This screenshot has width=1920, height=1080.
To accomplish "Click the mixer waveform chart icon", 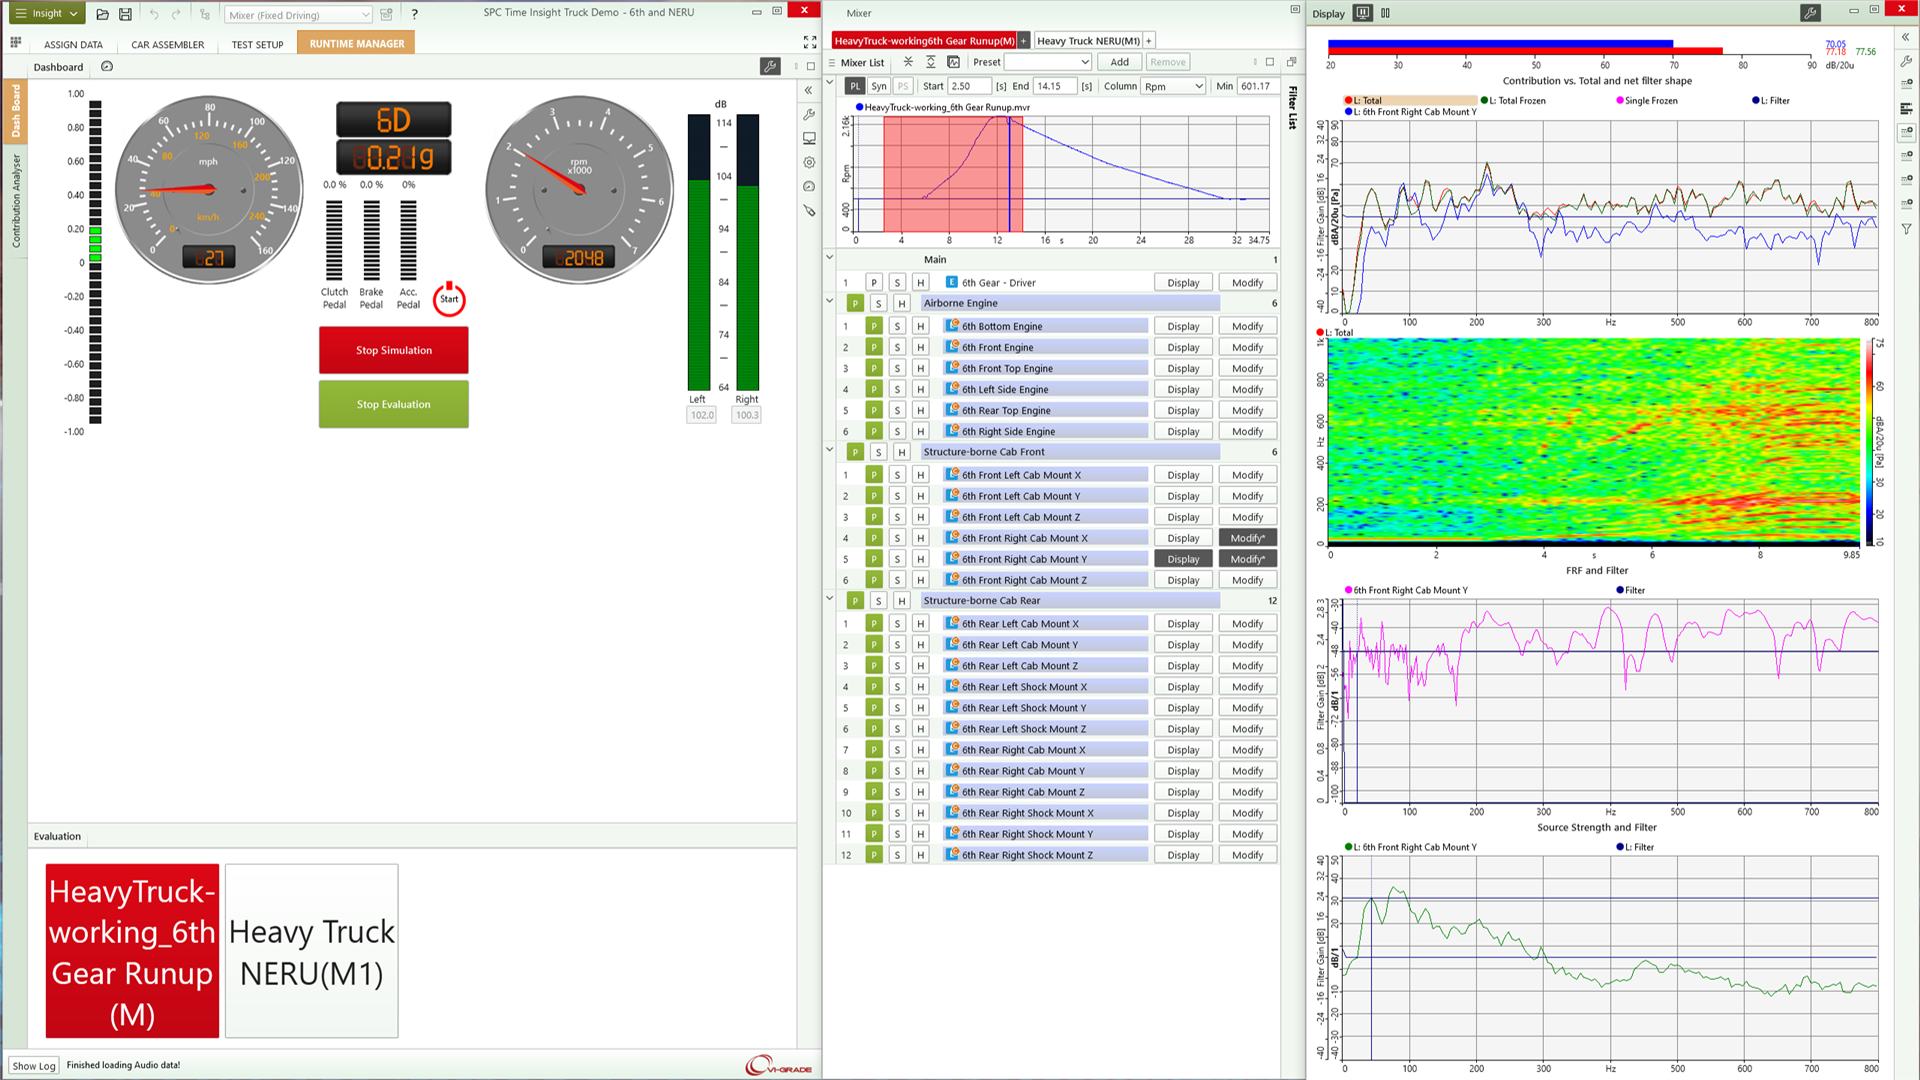I will pyautogui.click(x=954, y=62).
